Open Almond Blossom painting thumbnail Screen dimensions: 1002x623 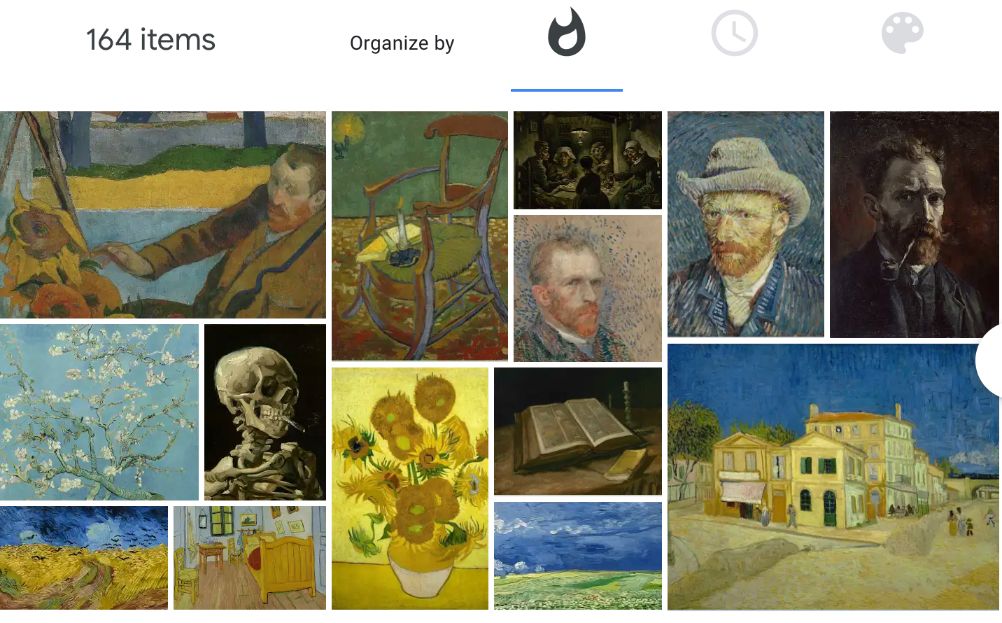99,412
